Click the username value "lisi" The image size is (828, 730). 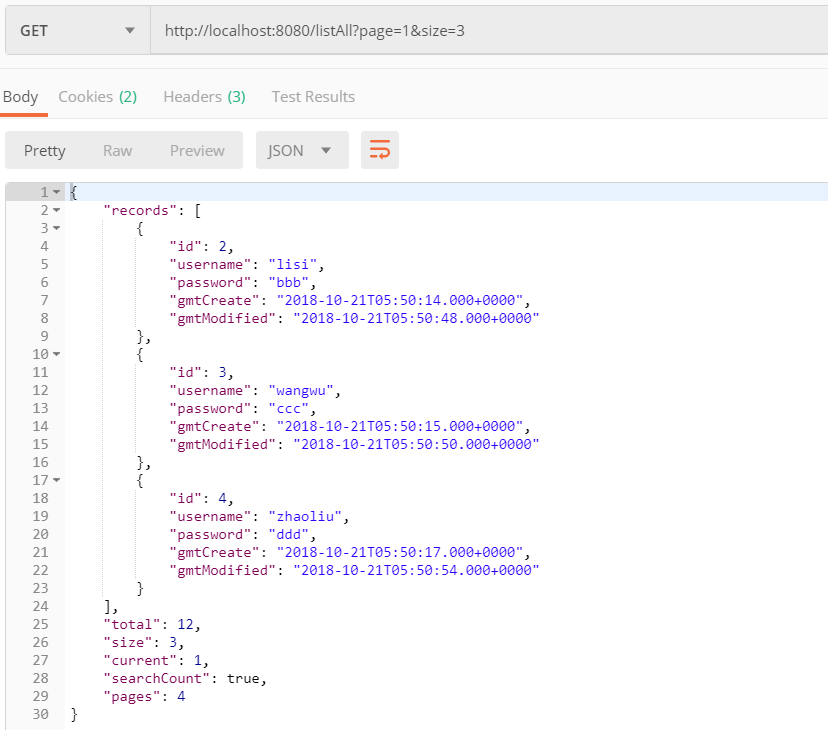coord(293,264)
